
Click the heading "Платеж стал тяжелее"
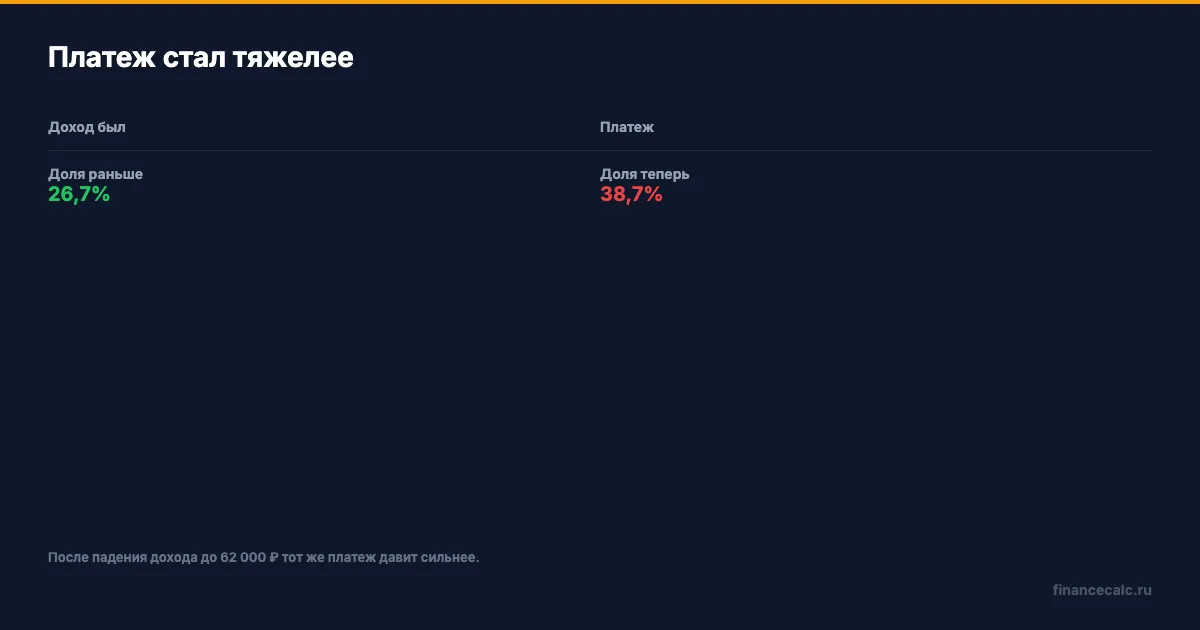[200, 58]
